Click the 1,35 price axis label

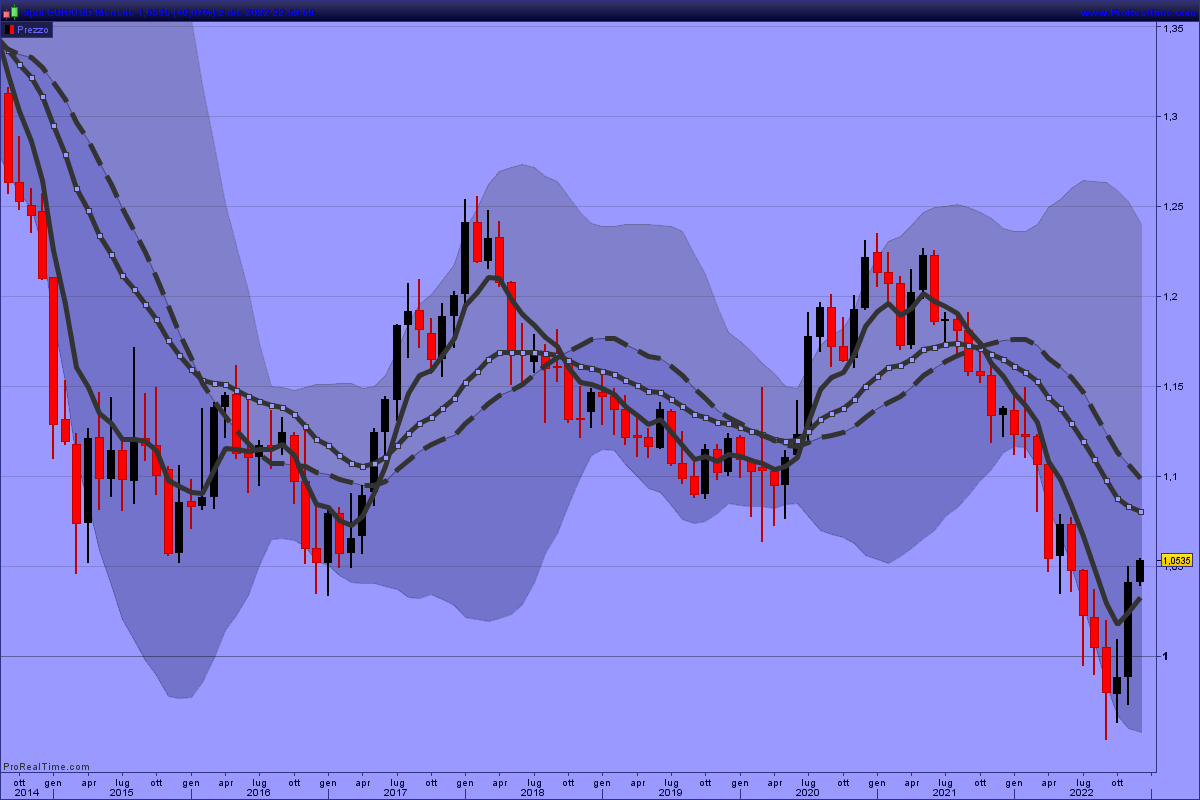(1172, 29)
